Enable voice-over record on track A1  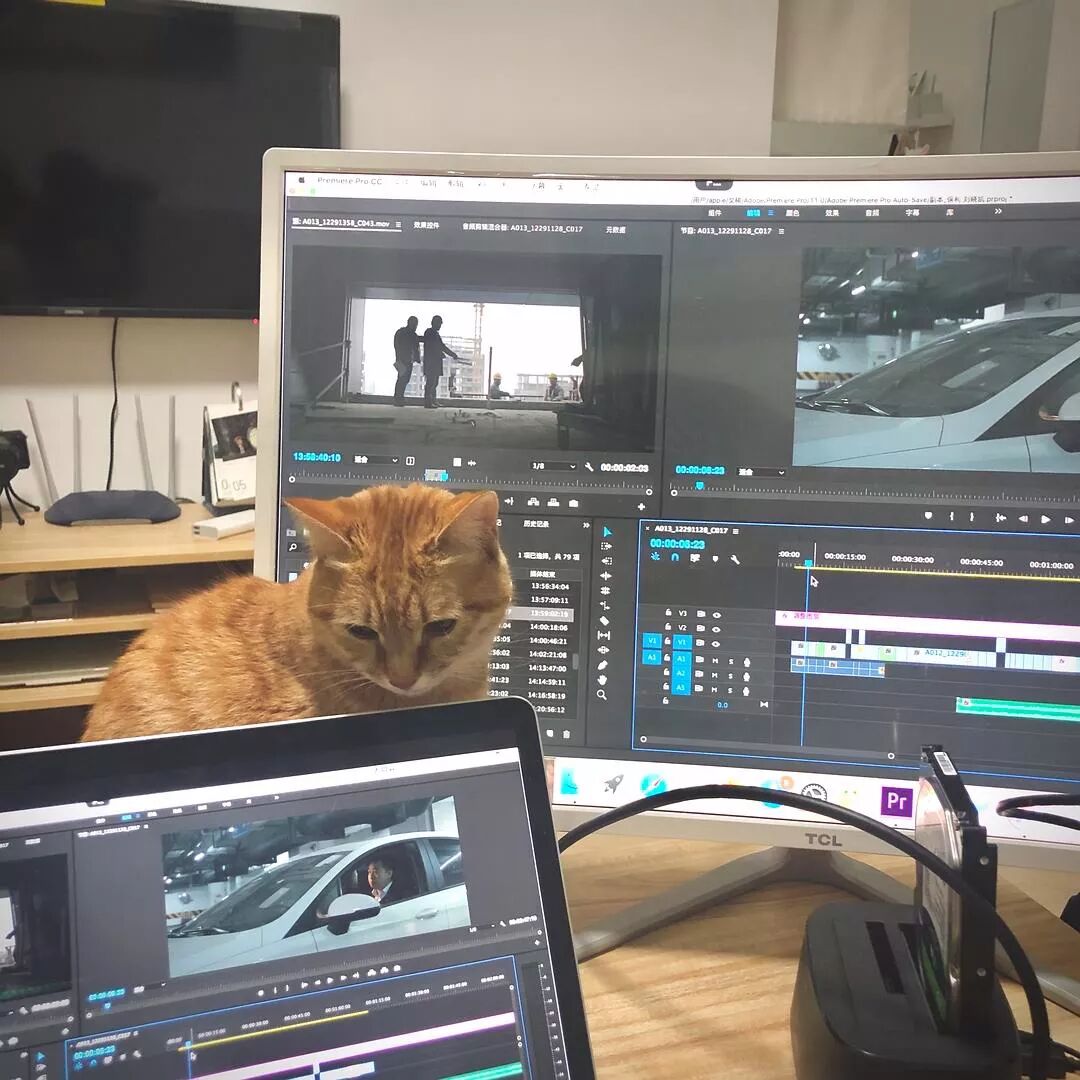747,662
